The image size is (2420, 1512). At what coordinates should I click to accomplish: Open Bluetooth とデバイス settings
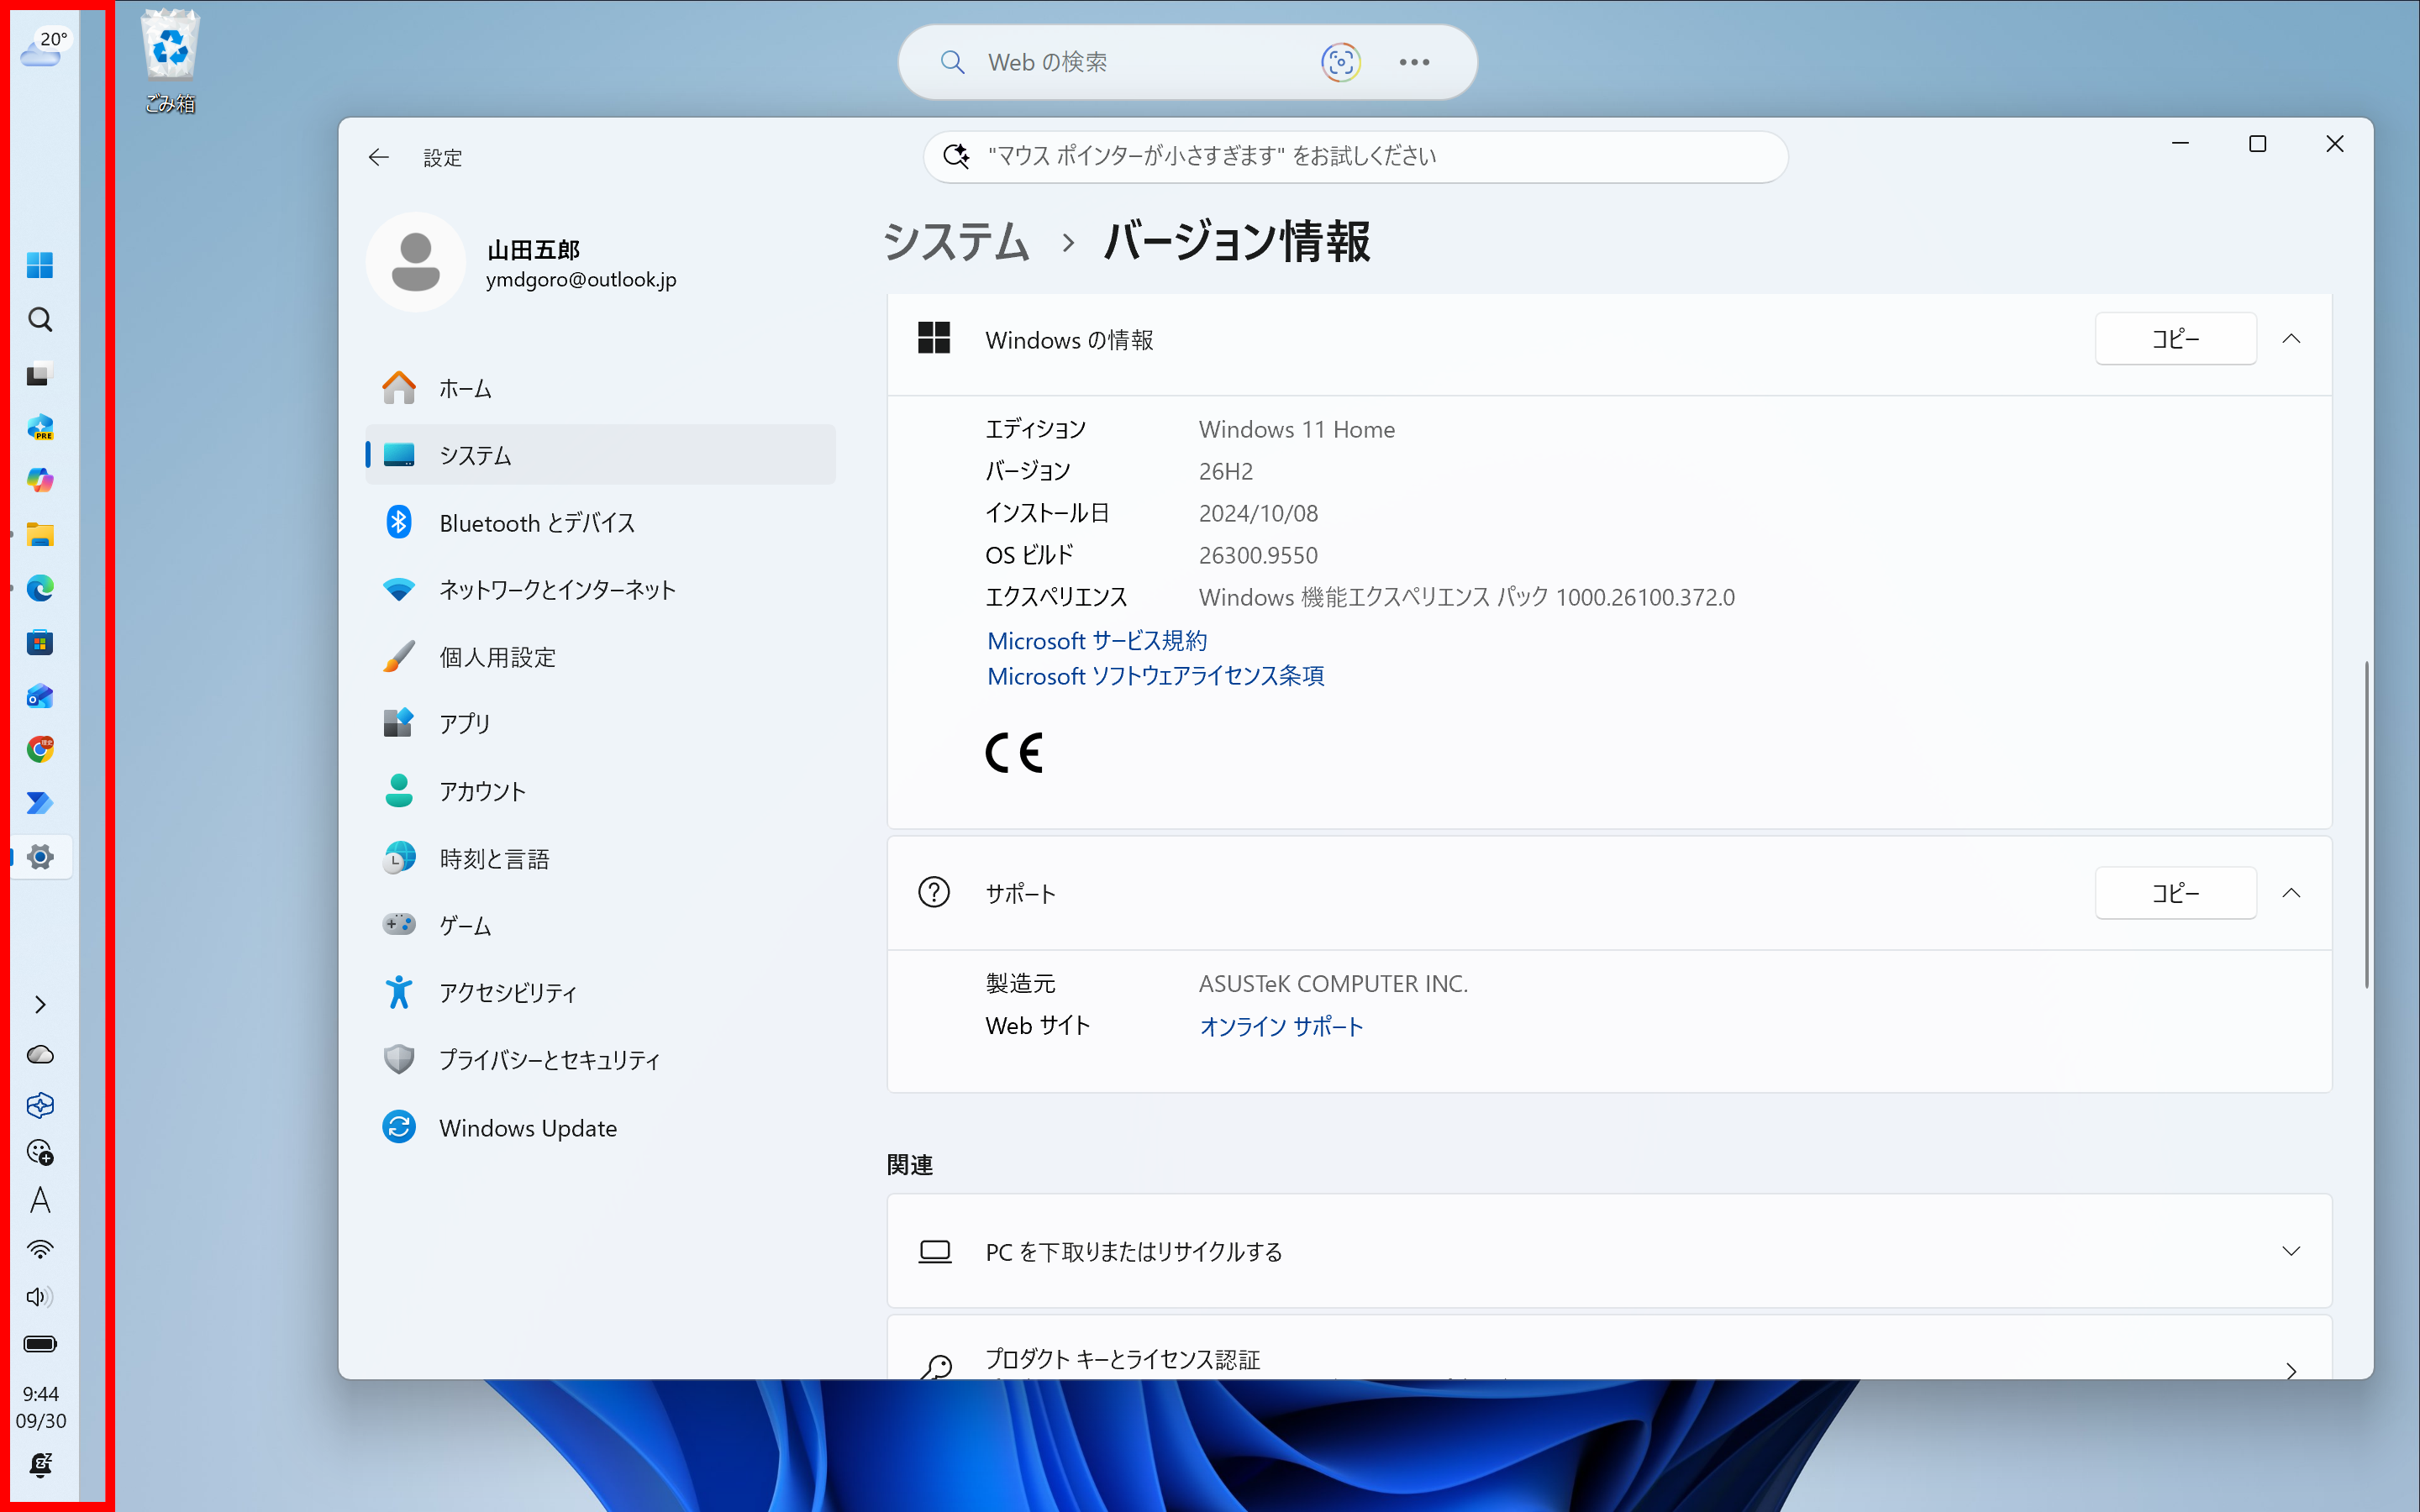pos(600,522)
